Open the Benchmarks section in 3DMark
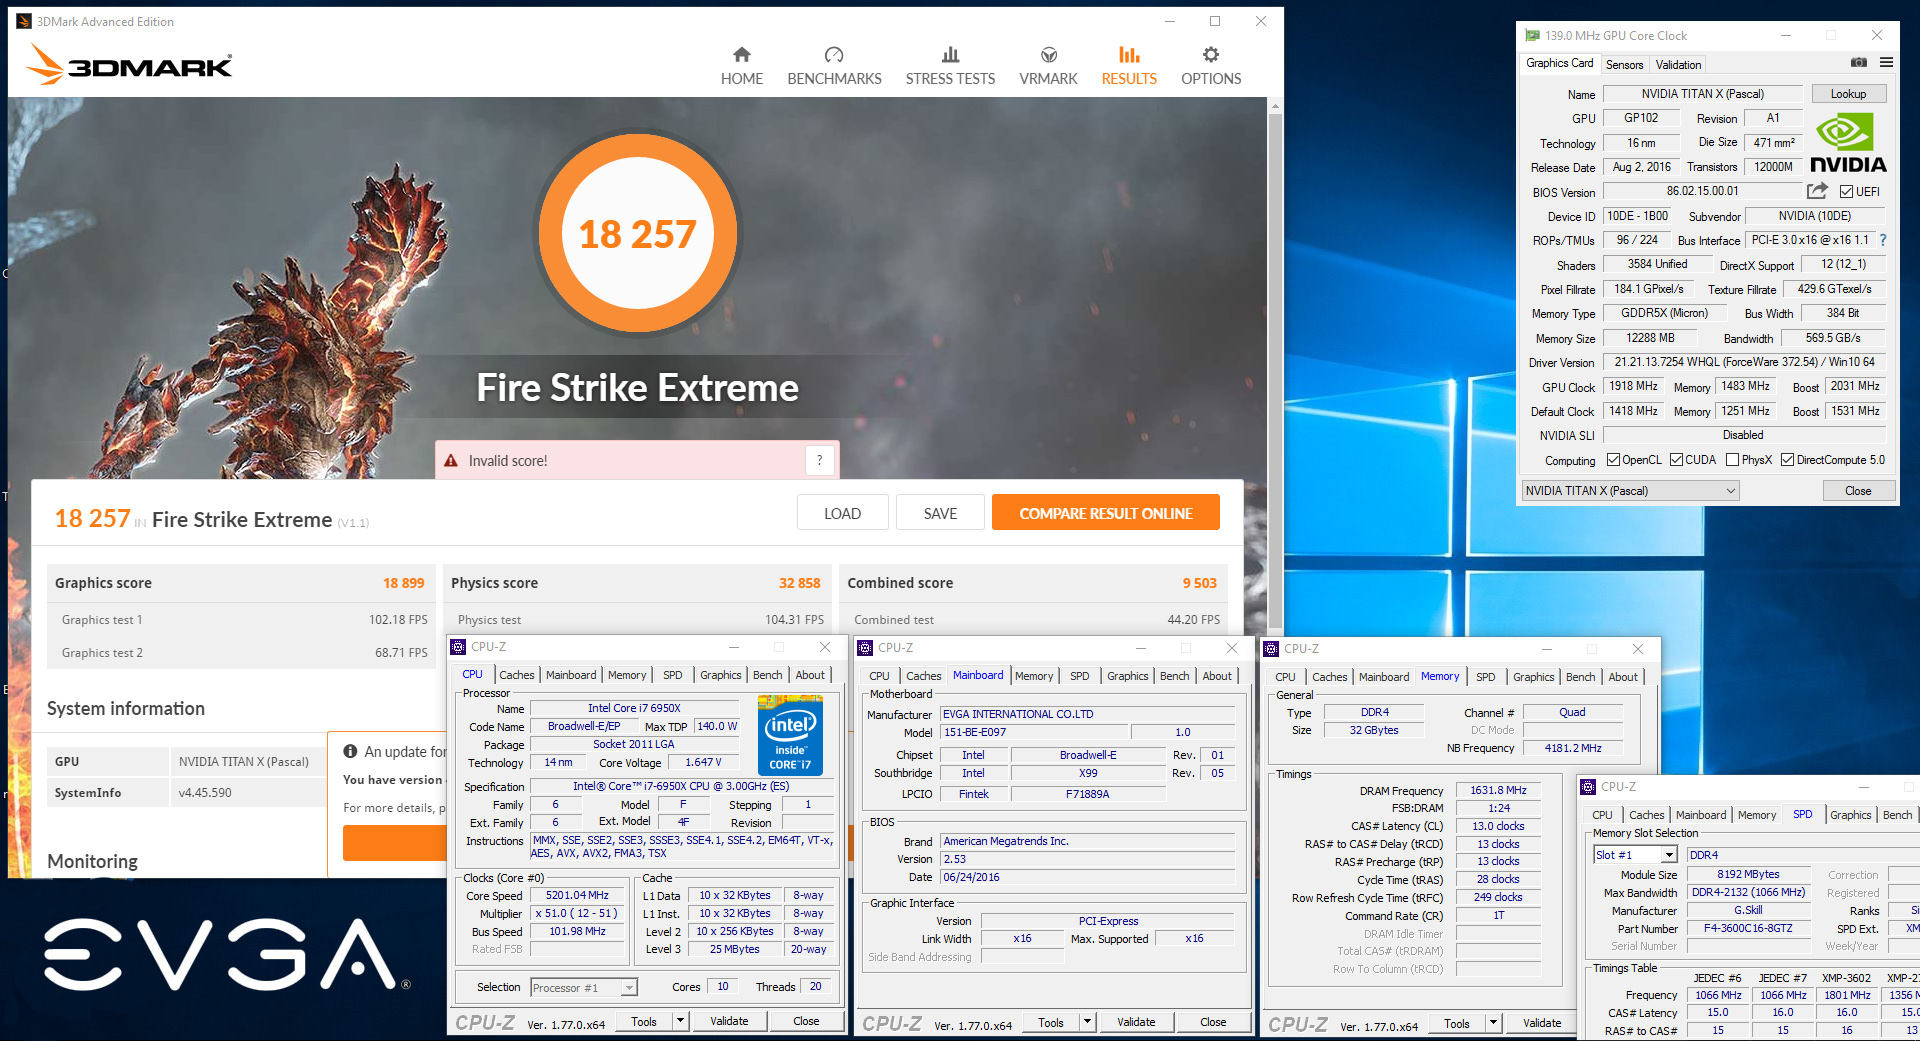Image resolution: width=1920 pixels, height=1041 pixels. [834, 66]
